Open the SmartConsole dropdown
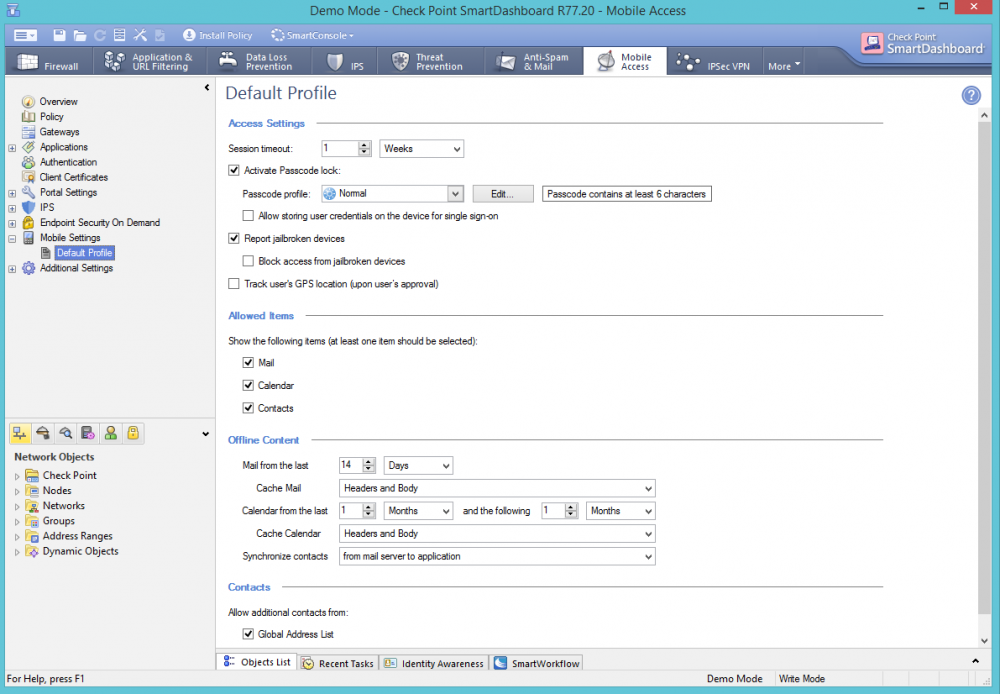This screenshot has height=694, width=1000. click(x=312, y=35)
